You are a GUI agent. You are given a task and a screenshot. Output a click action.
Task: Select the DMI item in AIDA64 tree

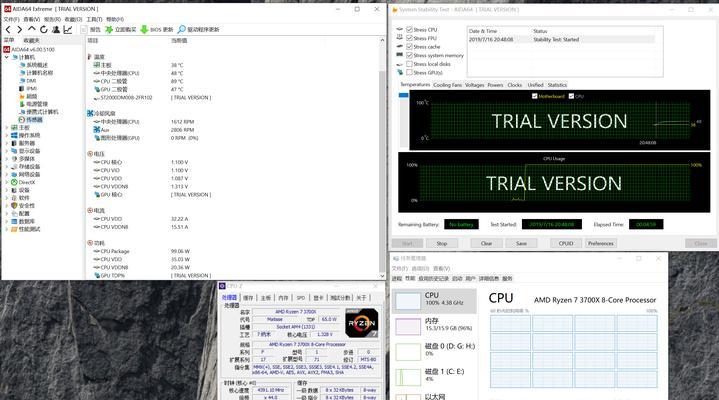point(28,81)
